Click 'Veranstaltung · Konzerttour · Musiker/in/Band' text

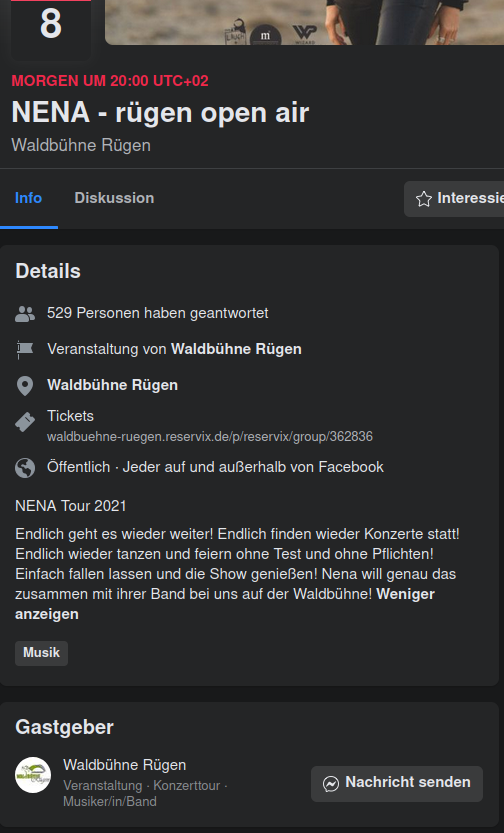[x=145, y=793]
